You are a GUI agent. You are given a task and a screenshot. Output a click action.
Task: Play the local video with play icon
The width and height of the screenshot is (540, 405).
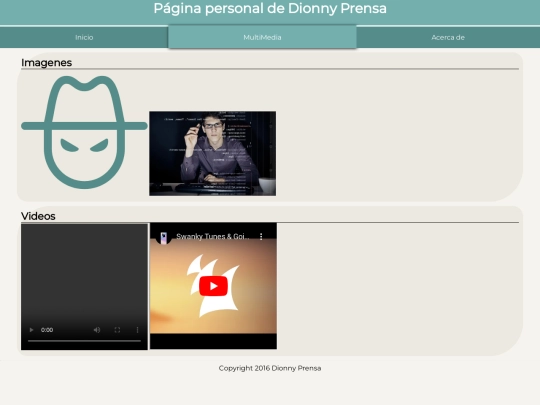[x=31, y=330]
